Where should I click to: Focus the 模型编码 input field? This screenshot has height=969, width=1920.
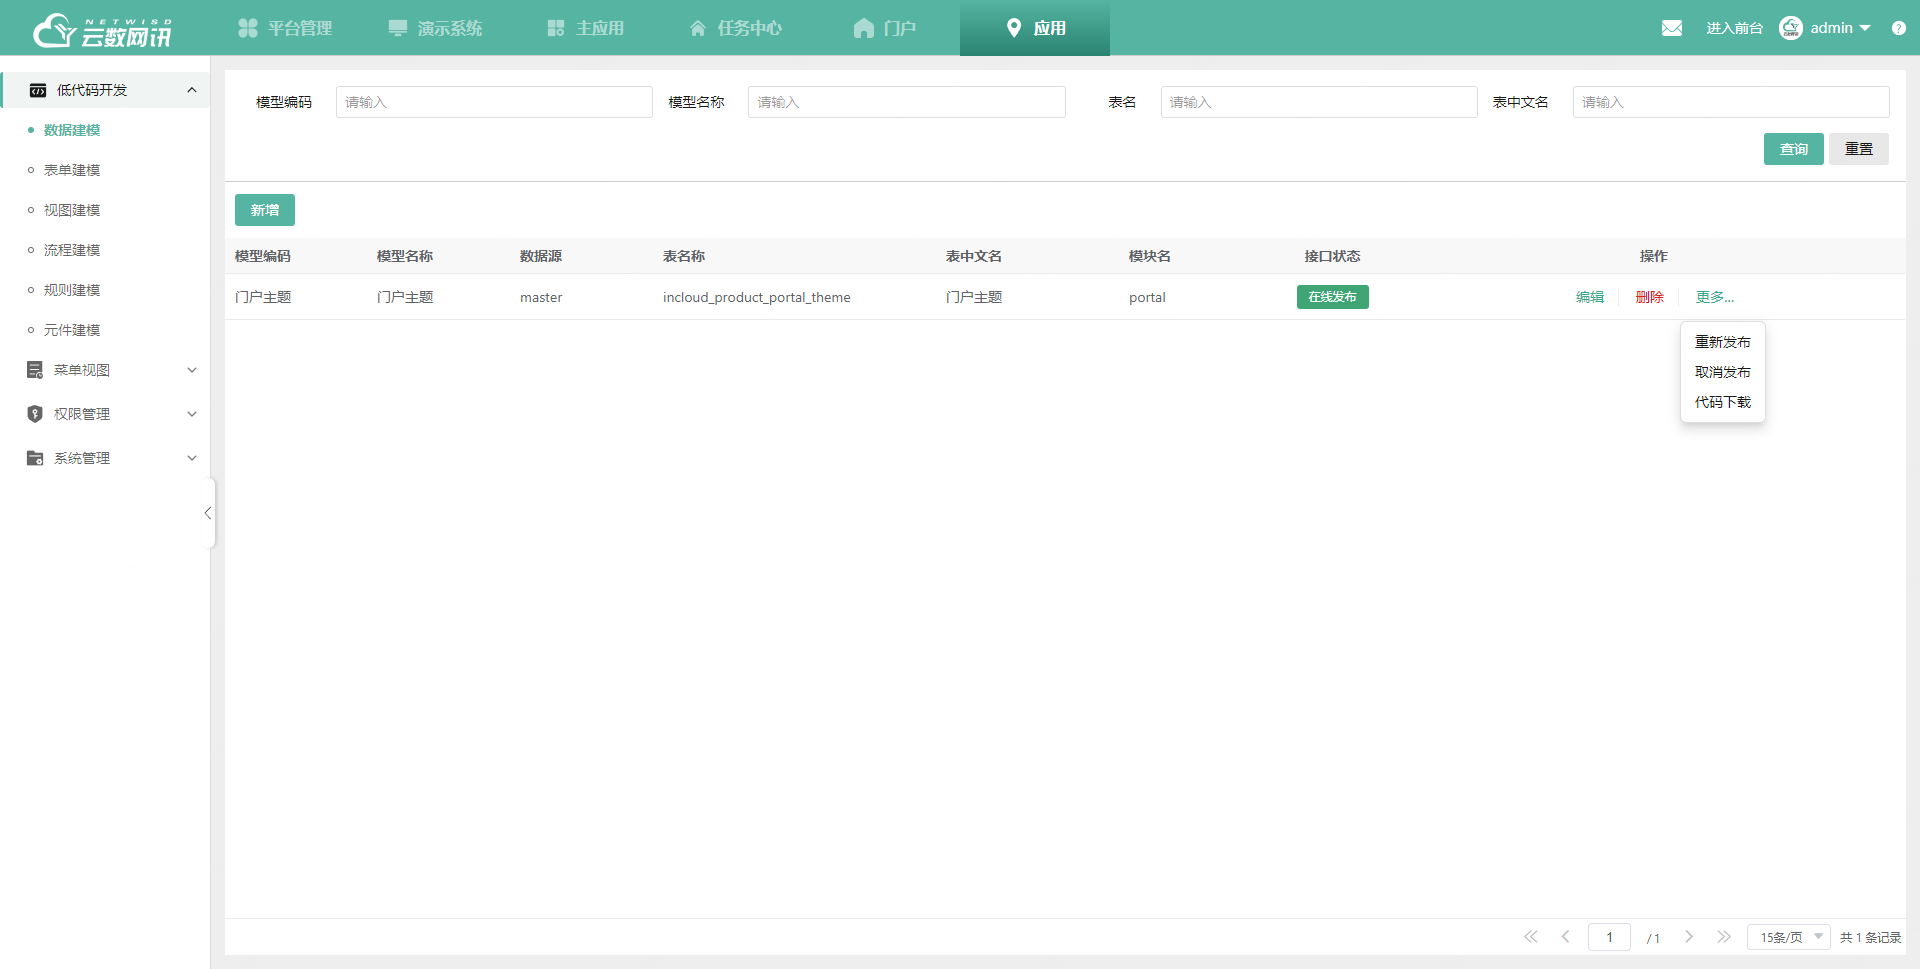coord(494,102)
